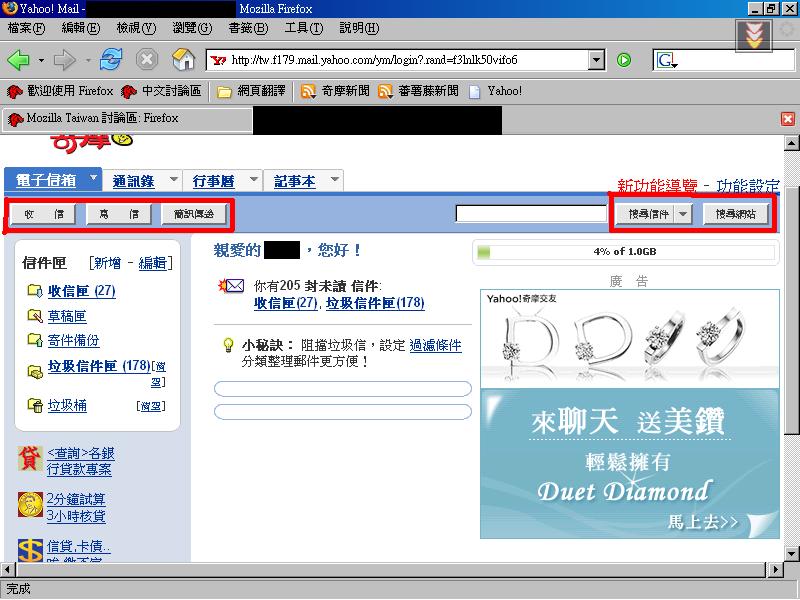Click the Google search engine icon
The width and height of the screenshot is (800, 600).
click(667, 60)
